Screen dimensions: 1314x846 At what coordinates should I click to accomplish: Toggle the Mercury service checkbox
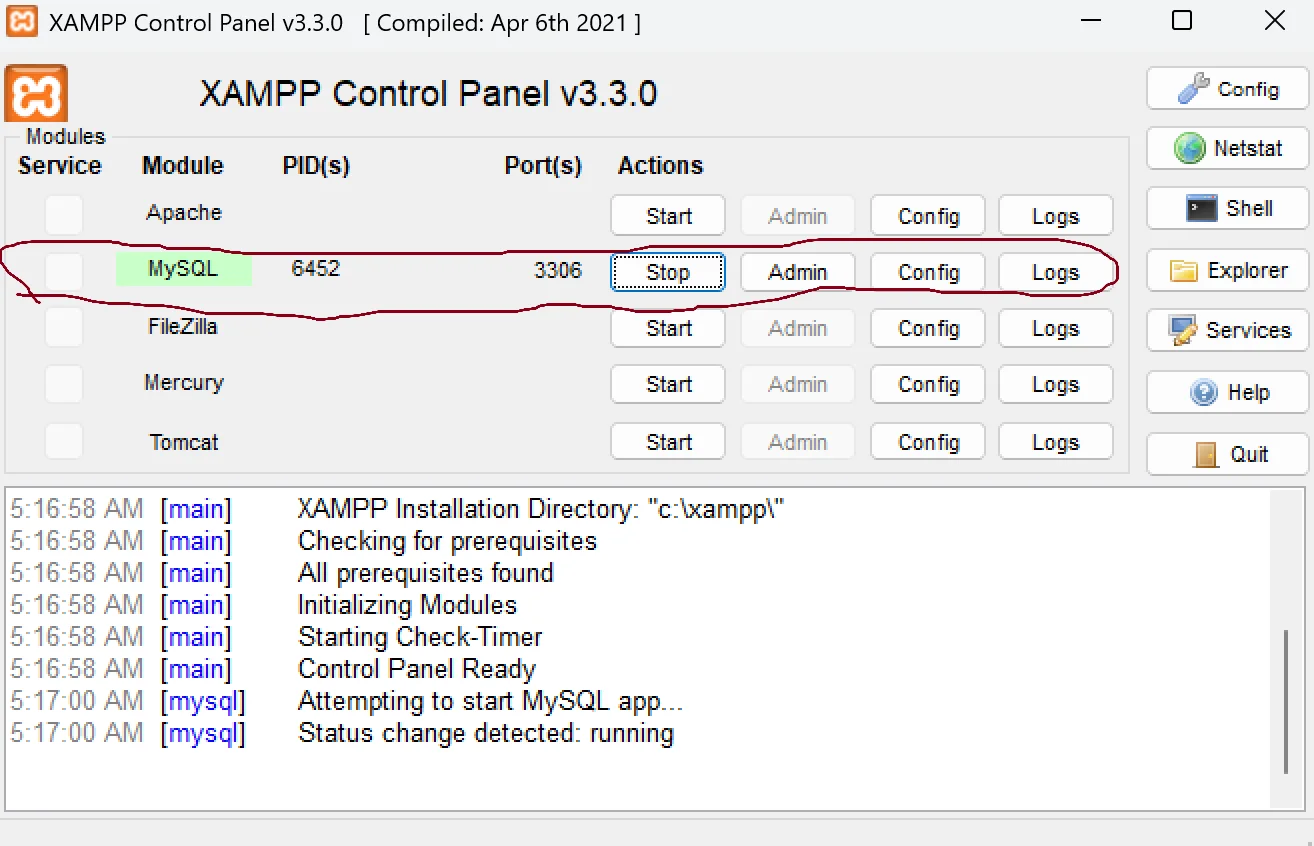64,383
